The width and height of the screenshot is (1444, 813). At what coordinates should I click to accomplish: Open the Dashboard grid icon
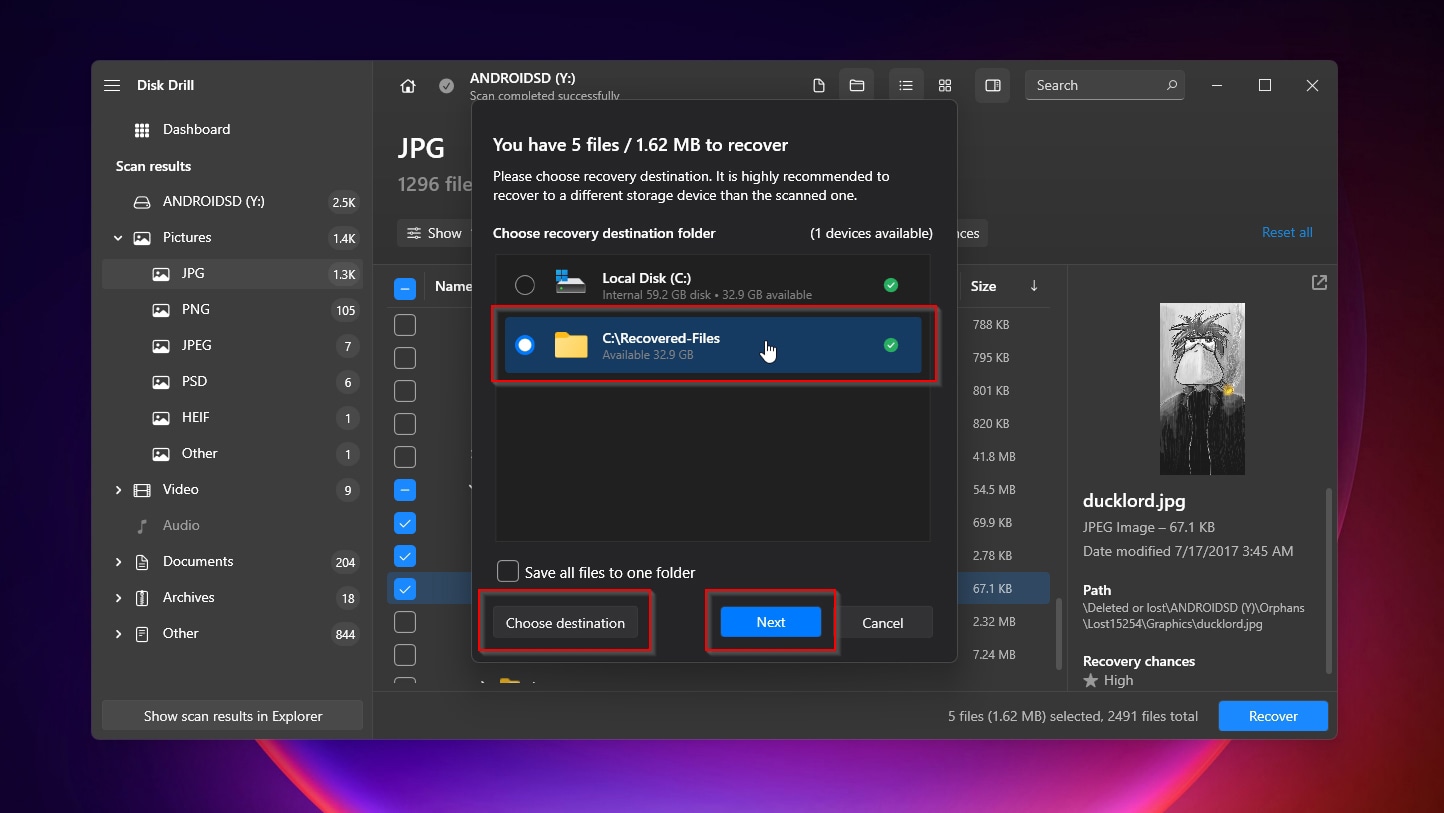click(x=142, y=130)
